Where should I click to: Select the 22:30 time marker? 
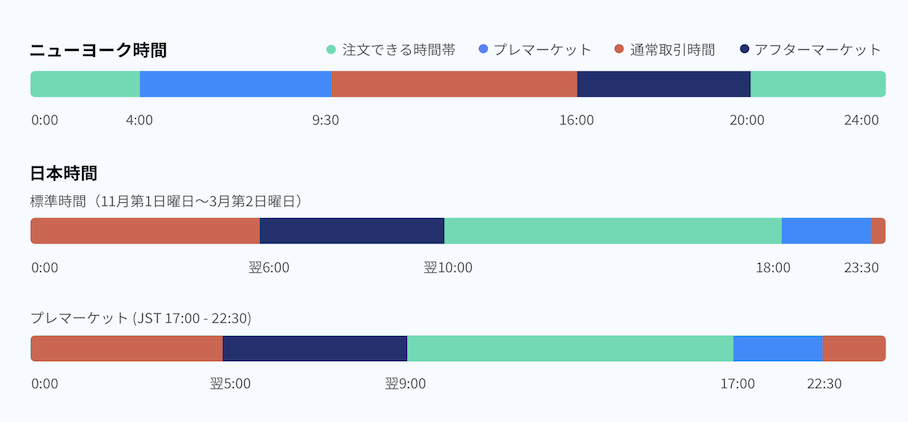click(825, 384)
